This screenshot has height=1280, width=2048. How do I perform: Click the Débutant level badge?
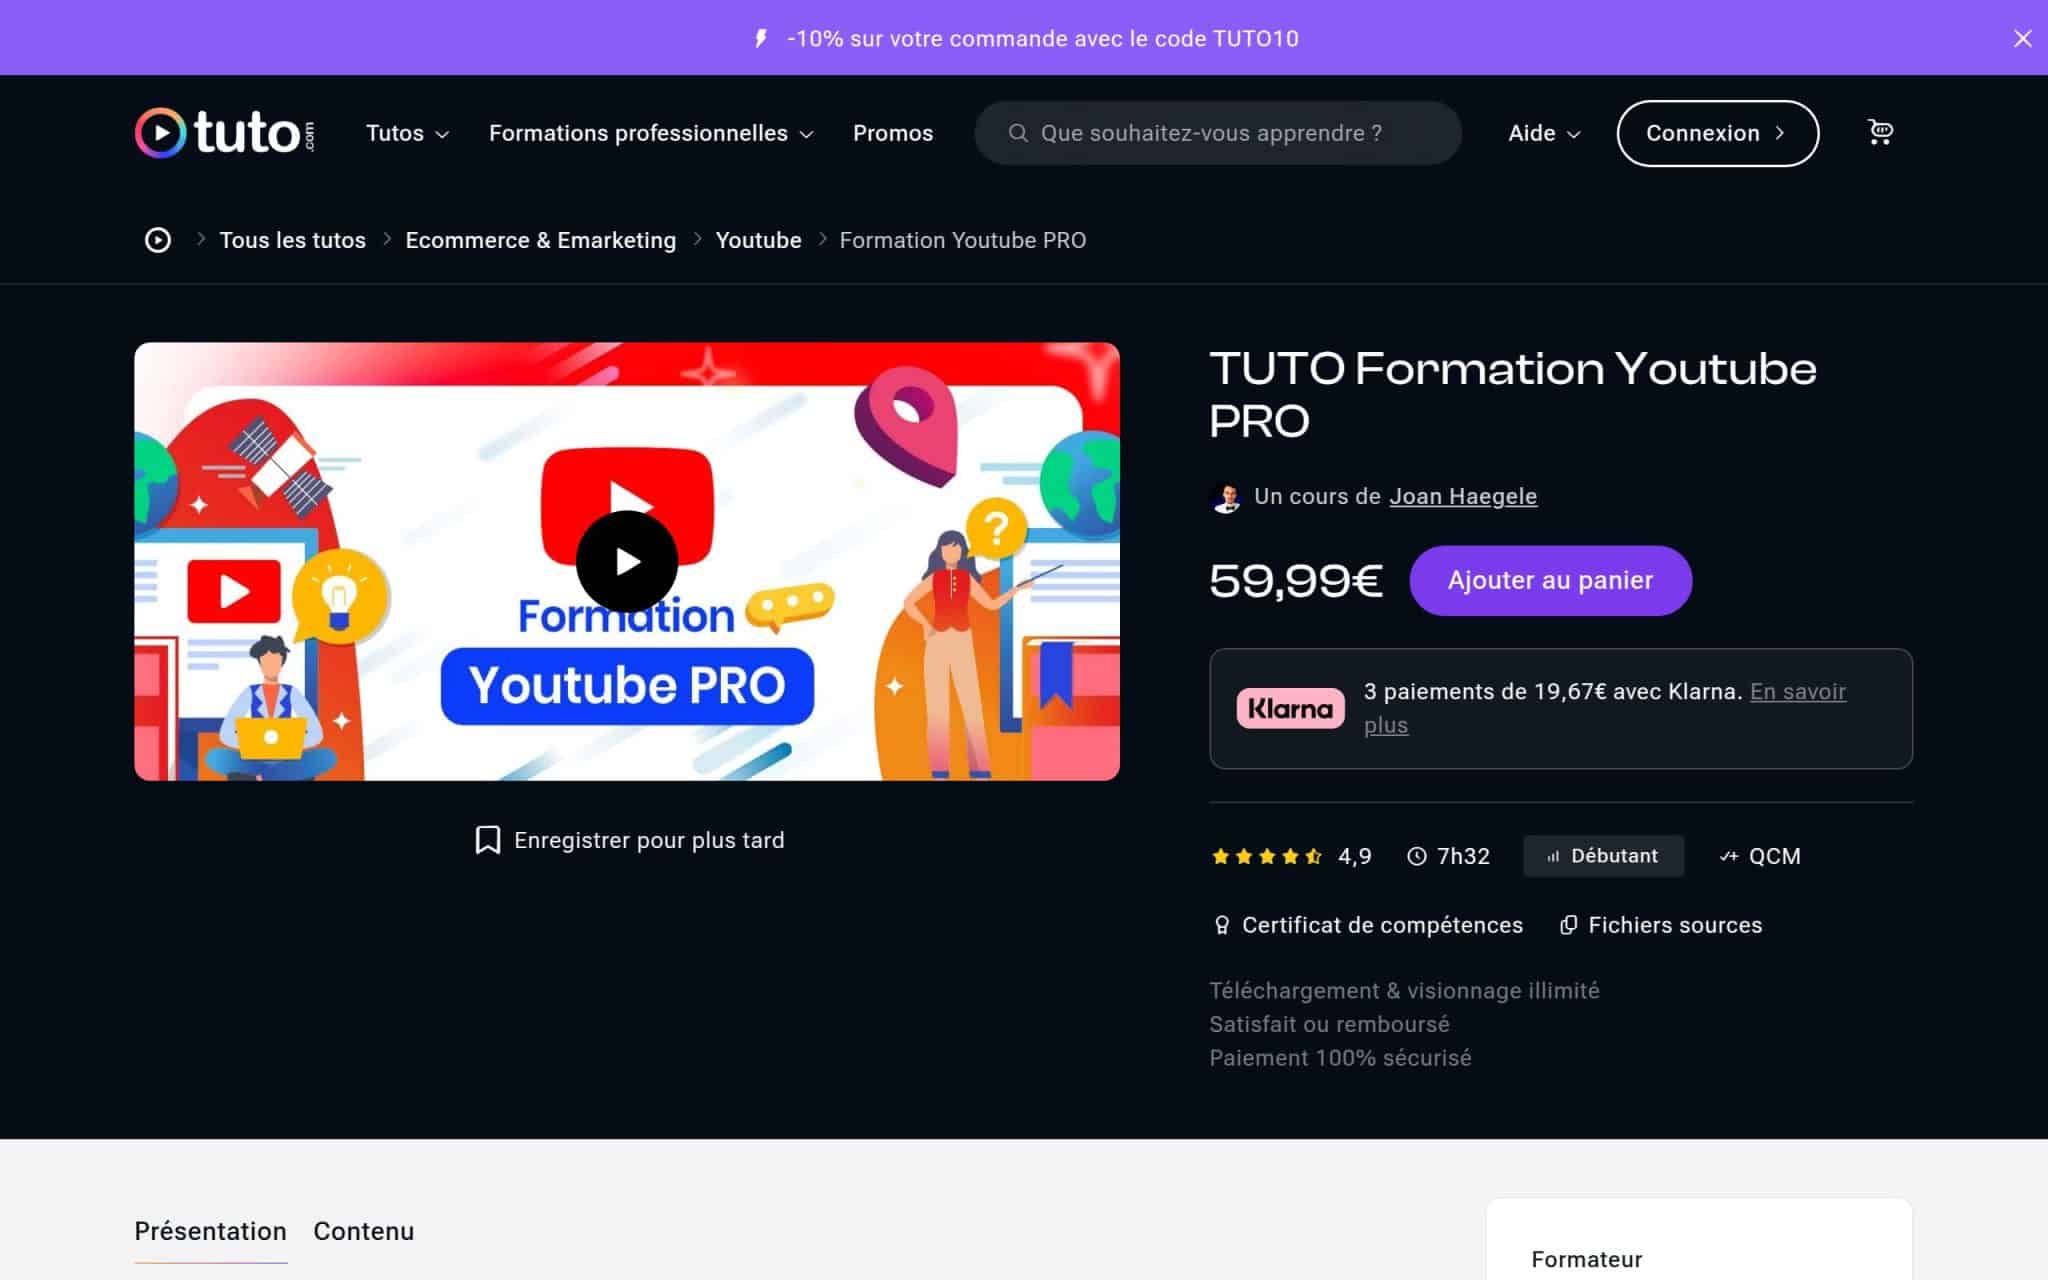click(x=1603, y=856)
